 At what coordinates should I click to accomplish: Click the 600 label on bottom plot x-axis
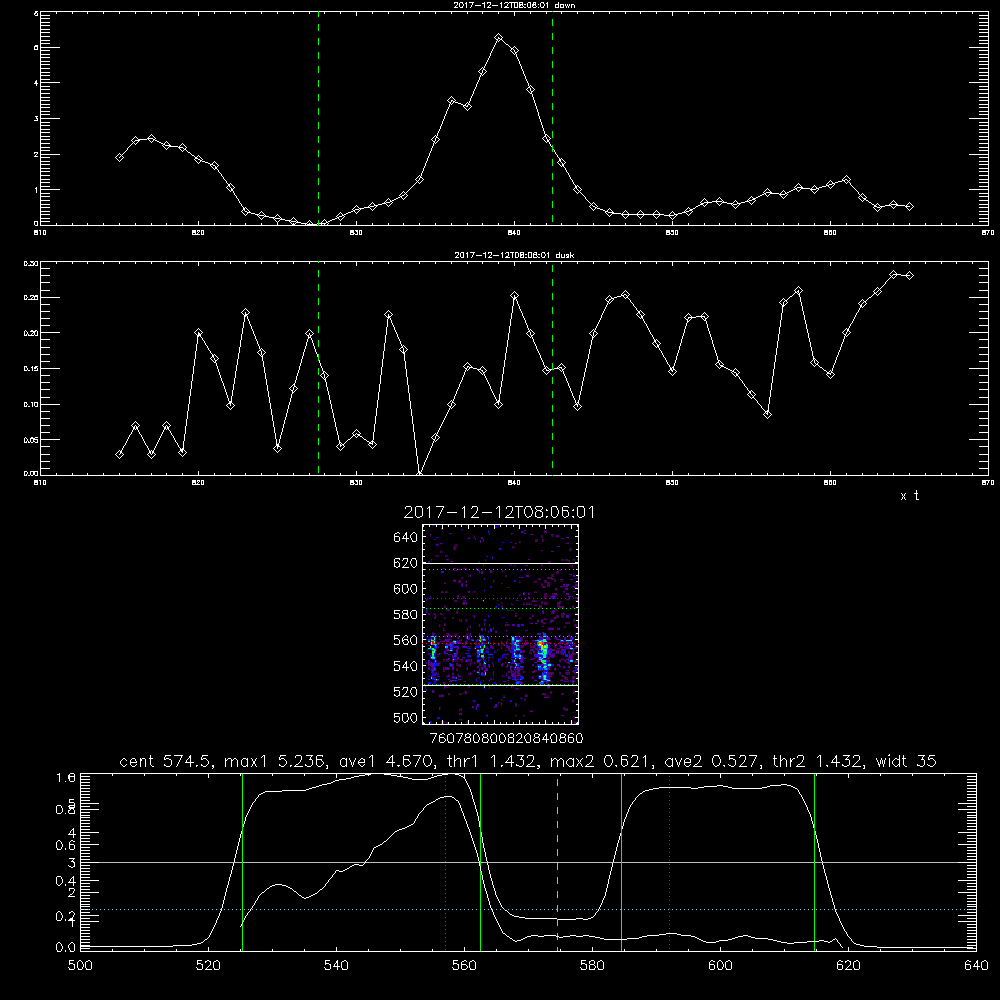click(721, 966)
